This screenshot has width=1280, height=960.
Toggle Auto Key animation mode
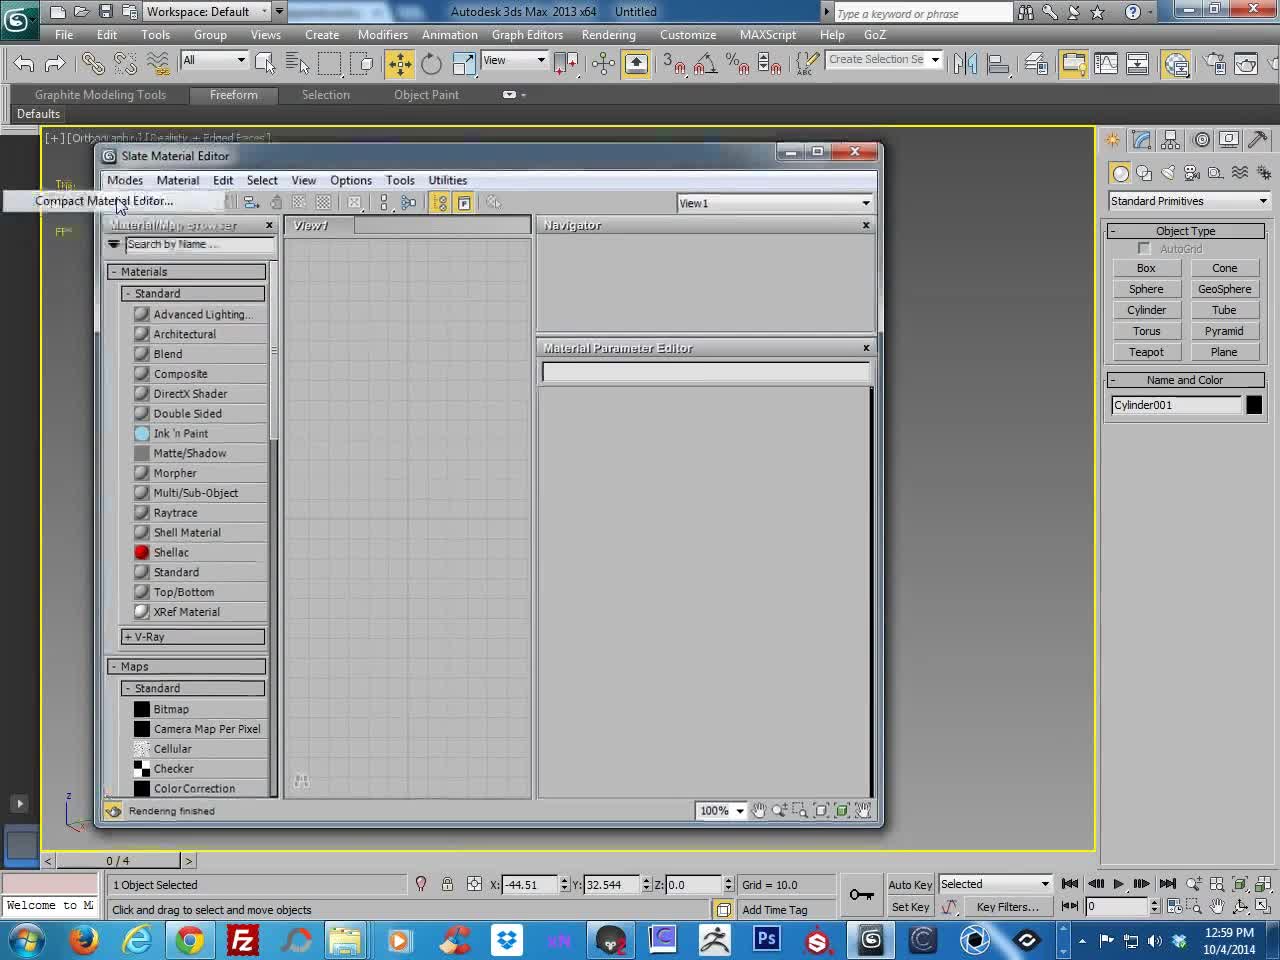[909, 884]
